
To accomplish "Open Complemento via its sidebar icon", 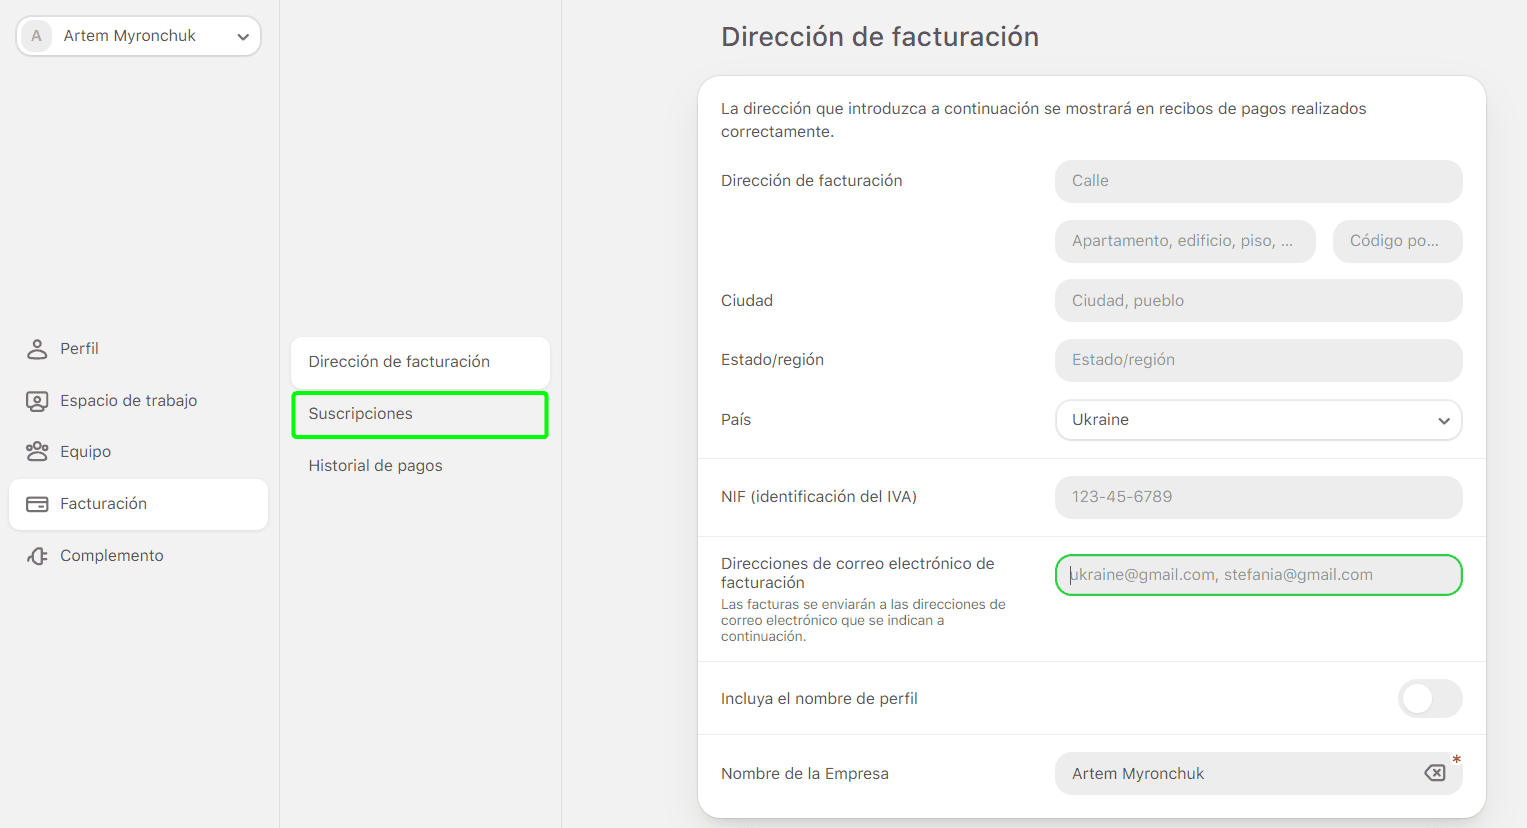I will (37, 555).
